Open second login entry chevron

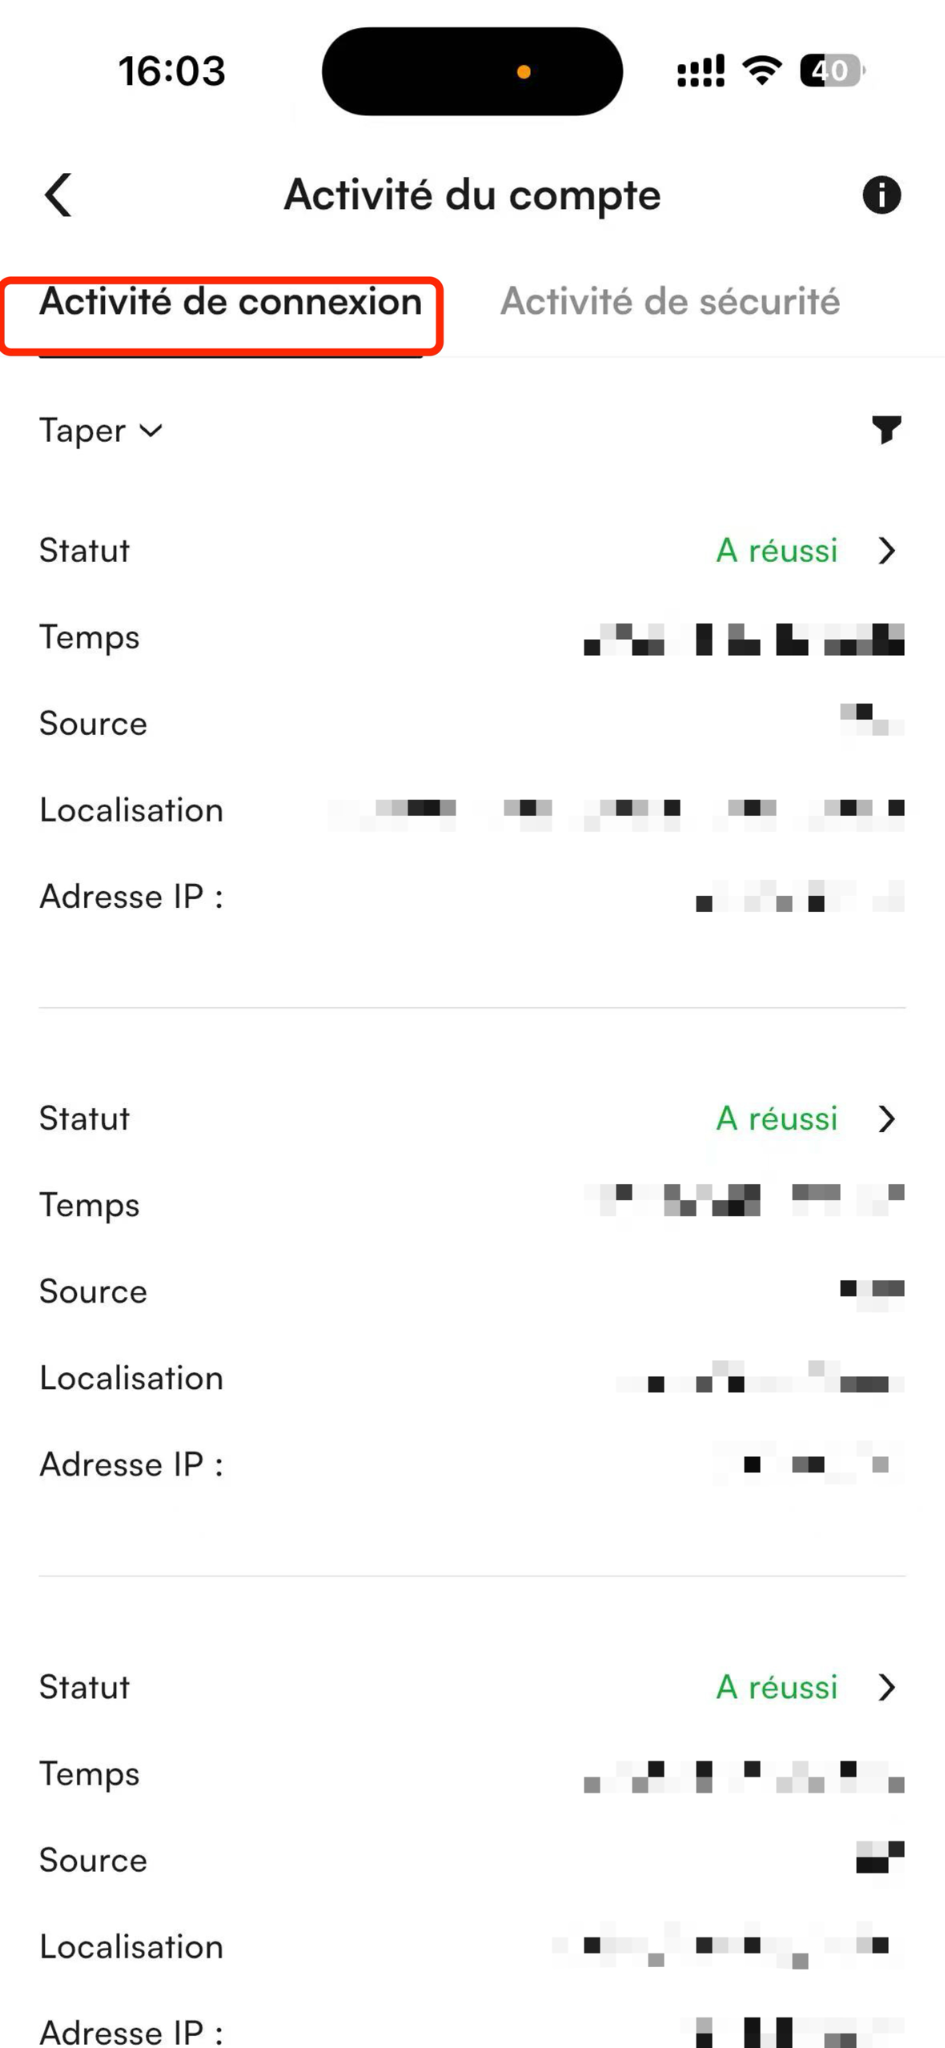886,1119
